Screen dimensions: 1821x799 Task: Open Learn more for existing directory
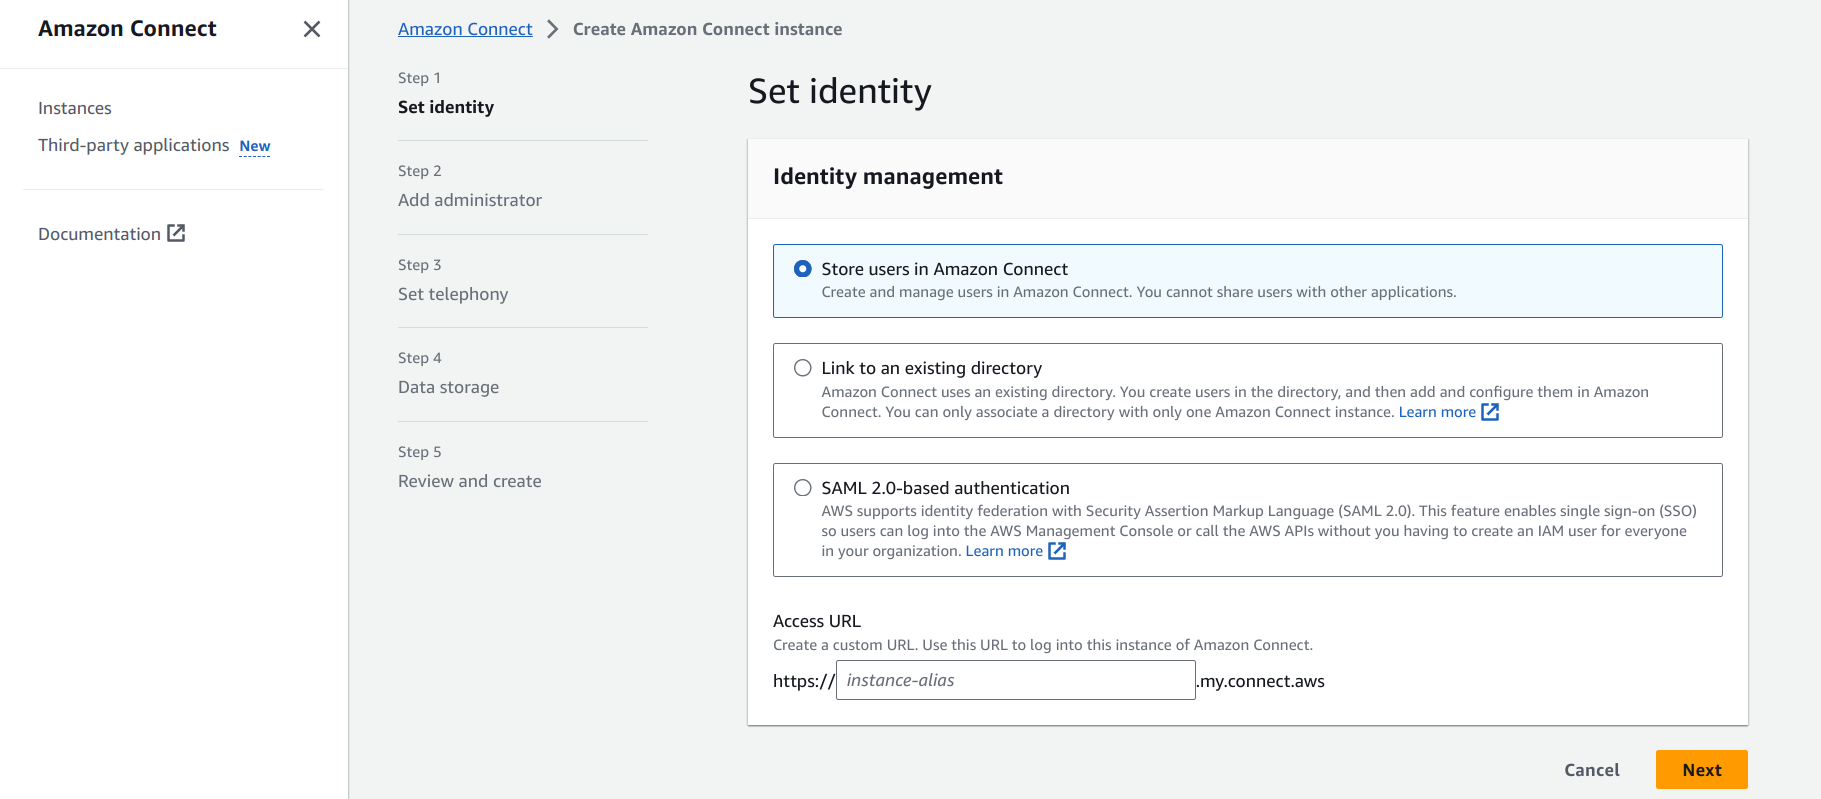click(x=1436, y=412)
